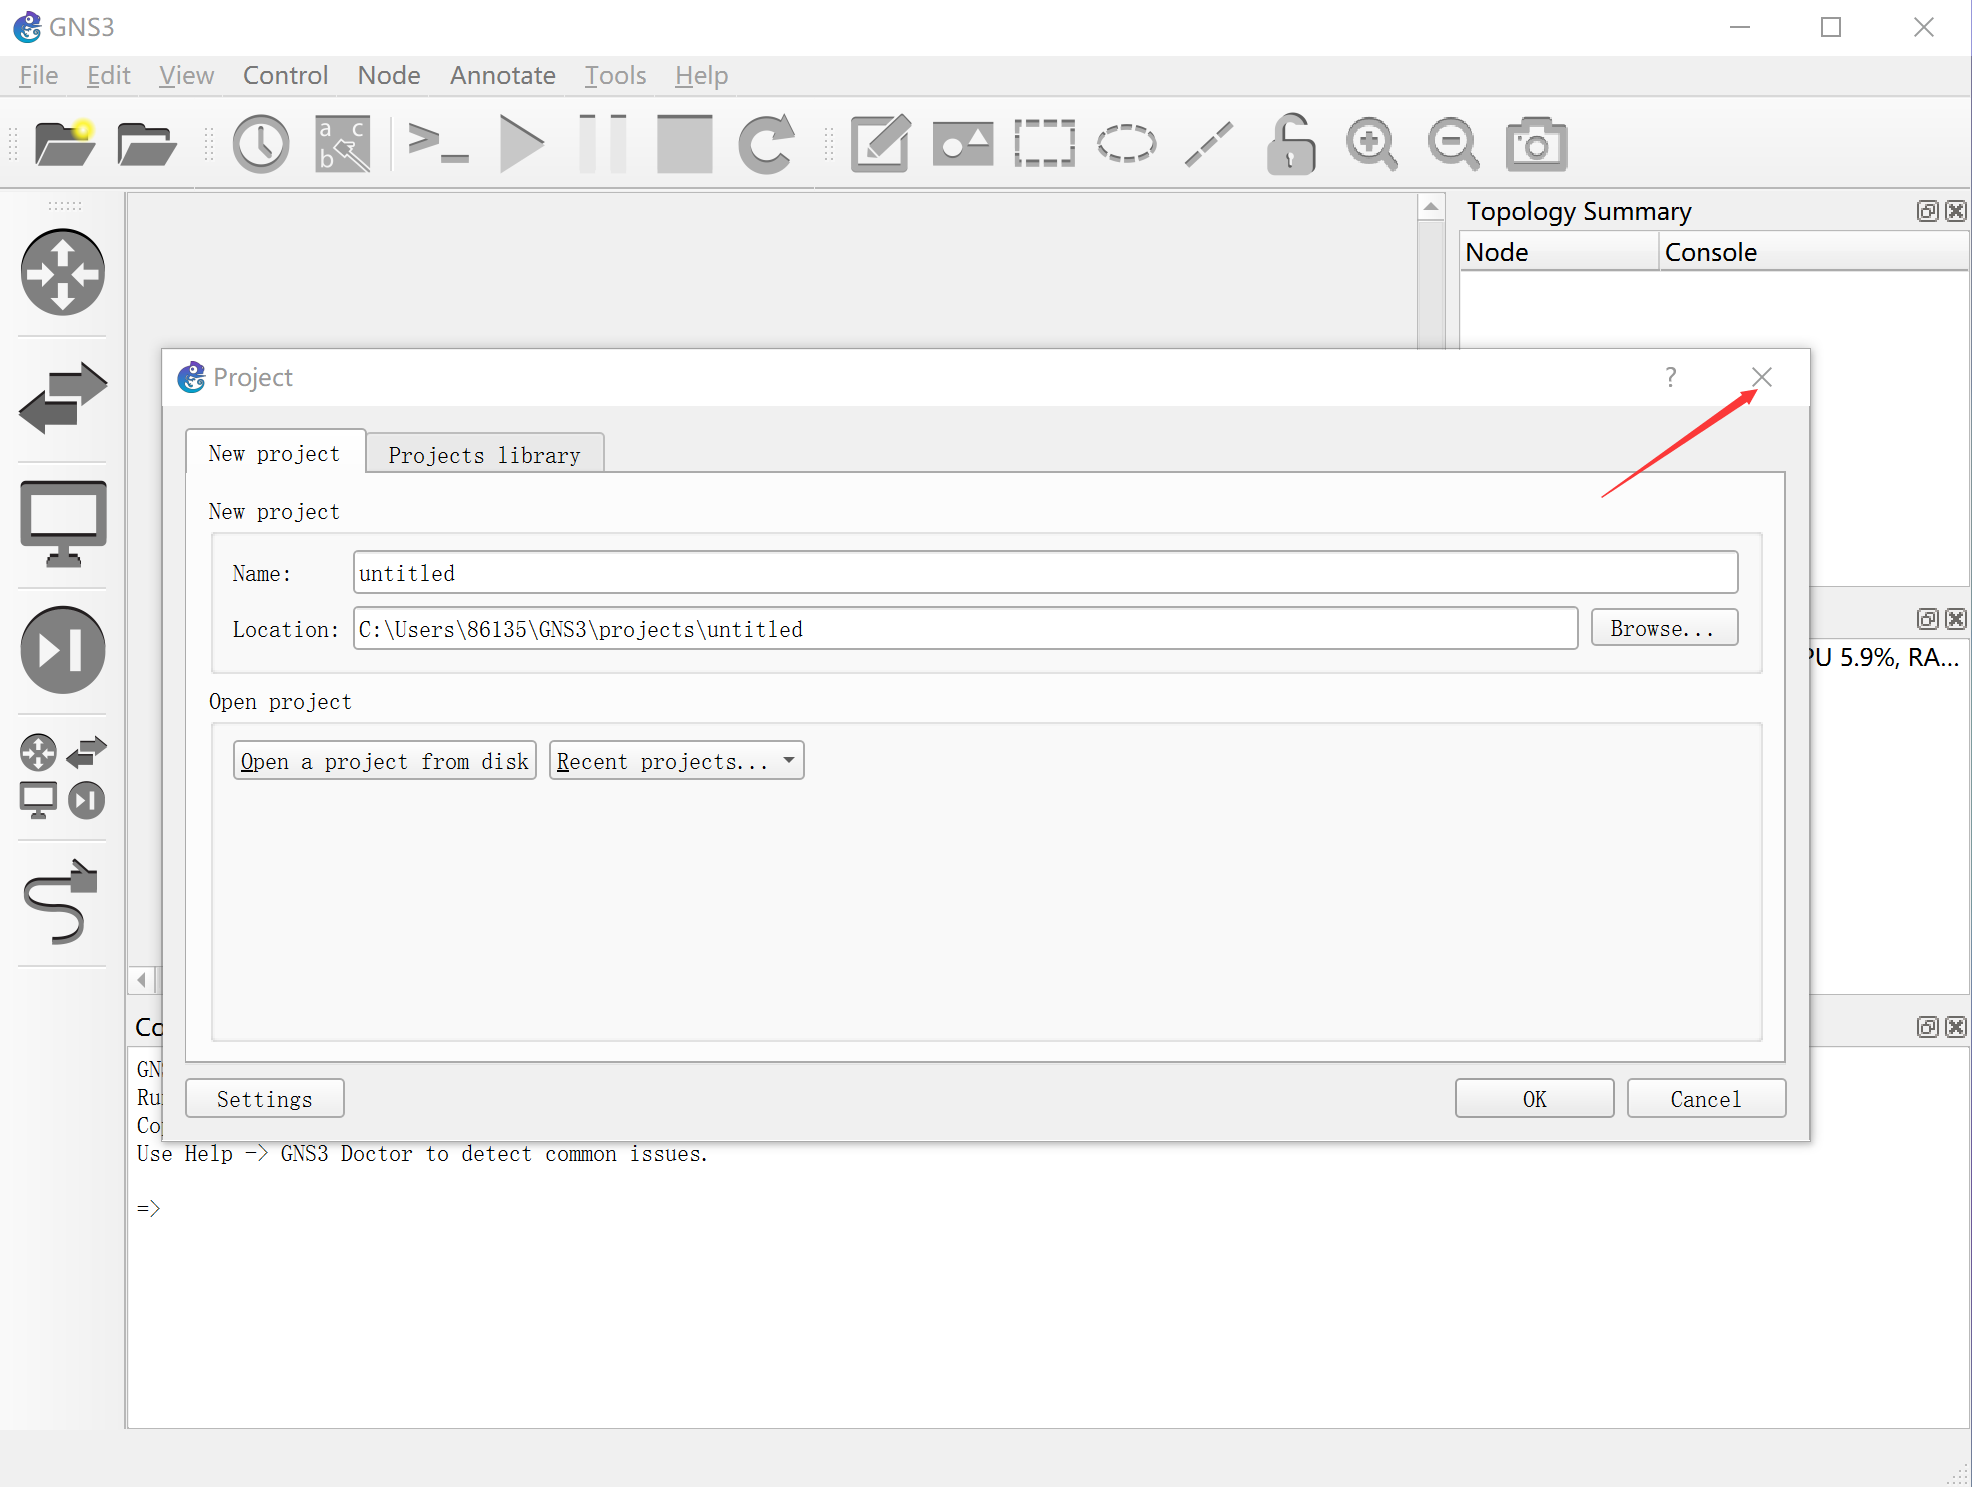Open Settings from the Project dialog
Screen dimensions: 1972x1487
coord(265,1099)
